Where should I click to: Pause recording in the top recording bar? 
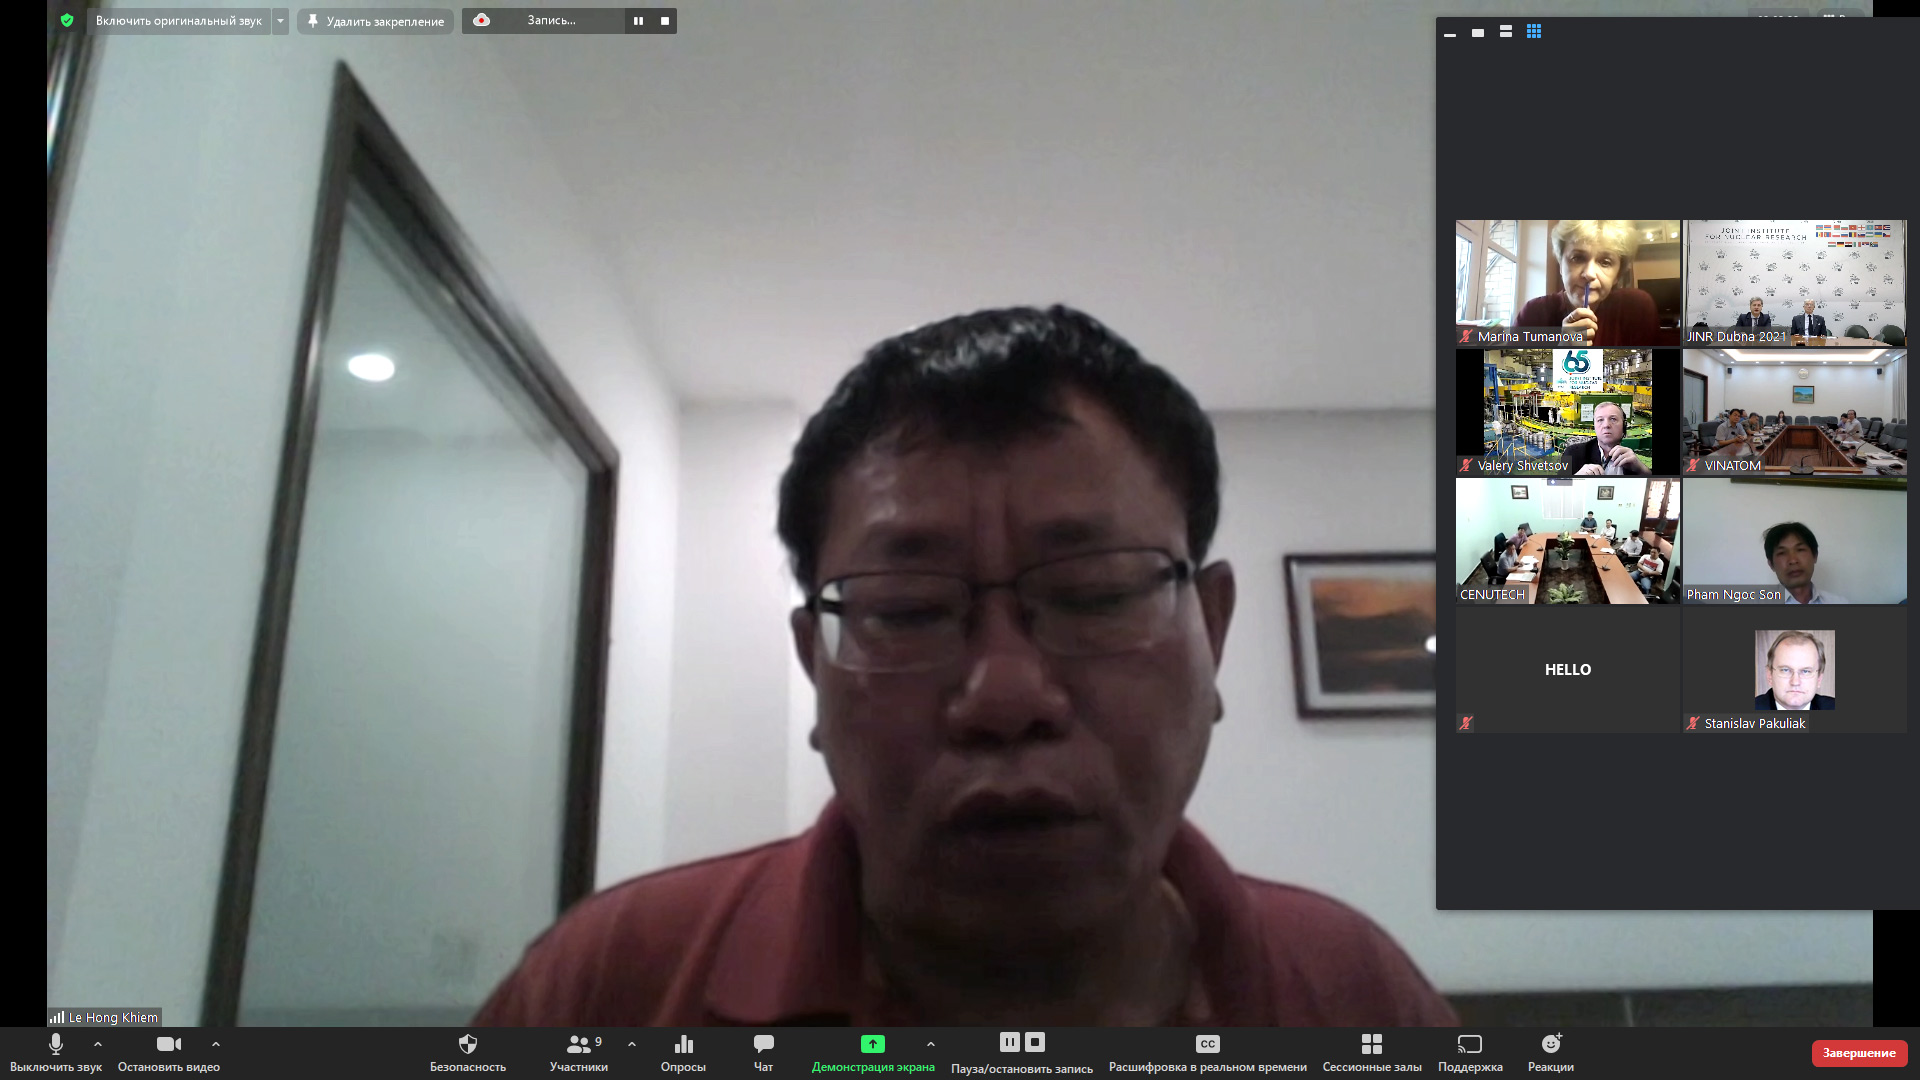[x=638, y=21]
